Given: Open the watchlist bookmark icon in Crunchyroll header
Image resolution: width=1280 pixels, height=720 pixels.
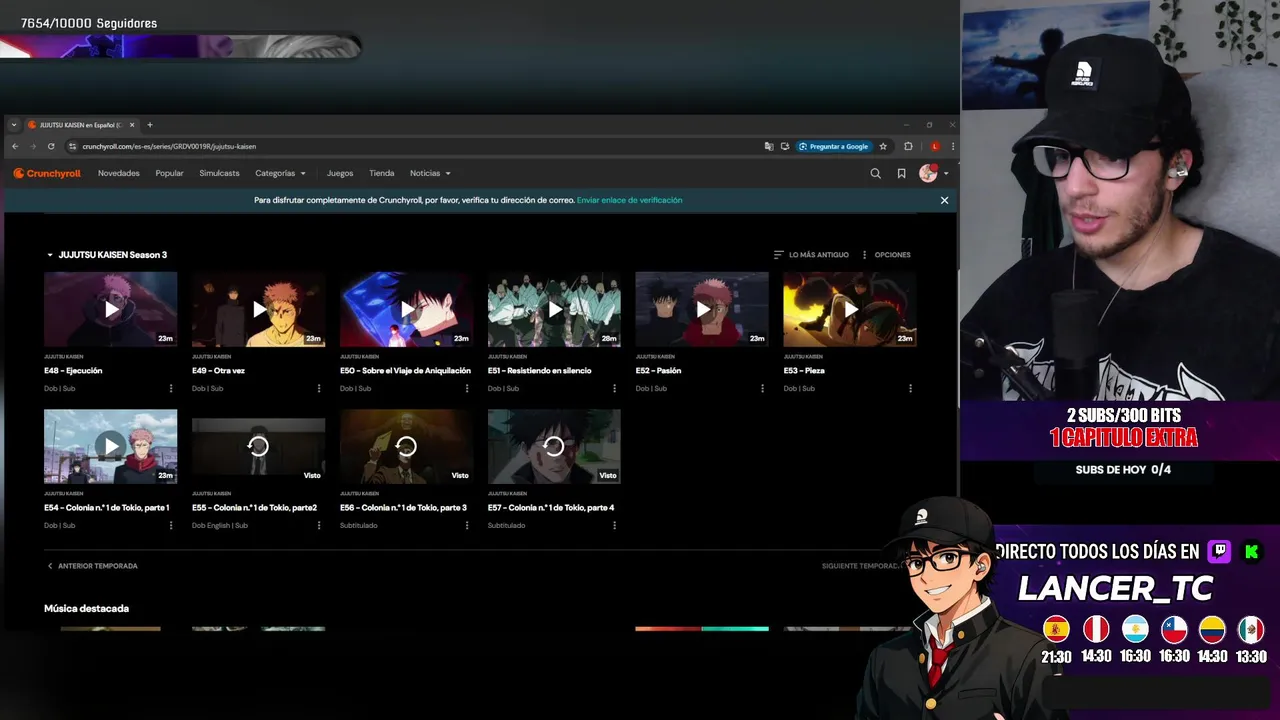Looking at the screenshot, I should point(901,173).
